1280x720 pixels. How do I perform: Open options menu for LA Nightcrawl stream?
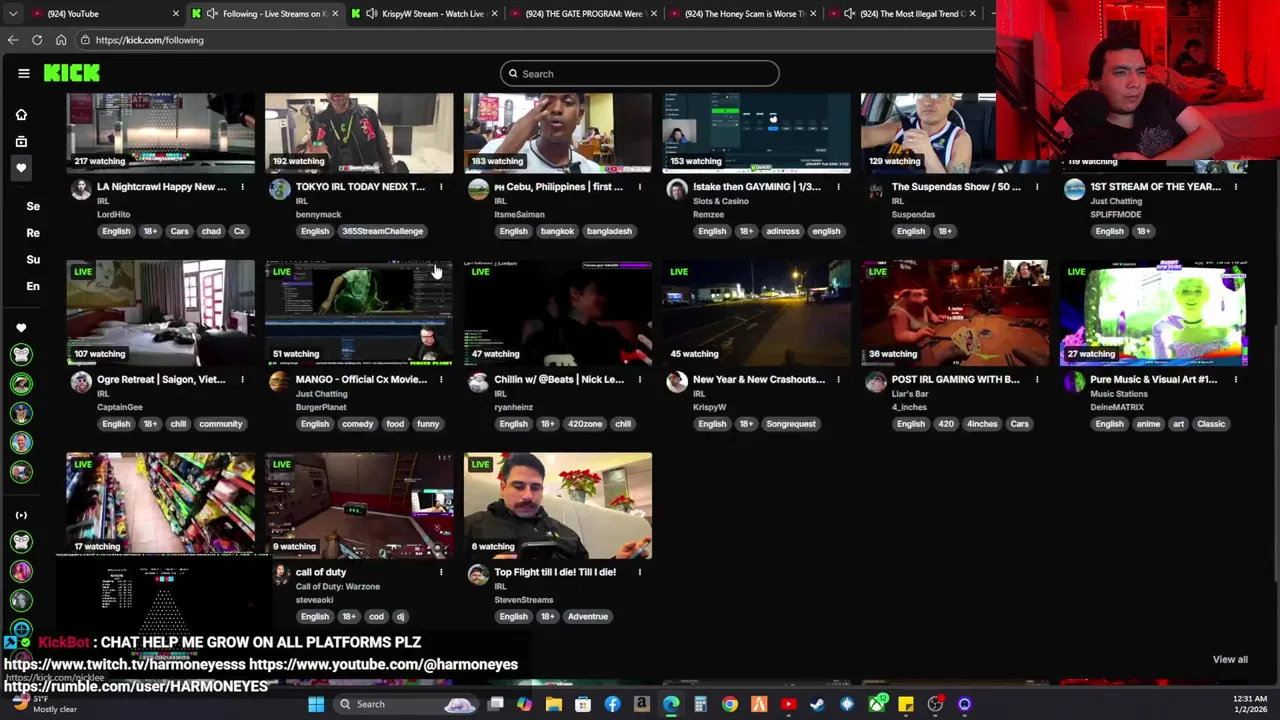pyautogui.click(x=242, y=187)
